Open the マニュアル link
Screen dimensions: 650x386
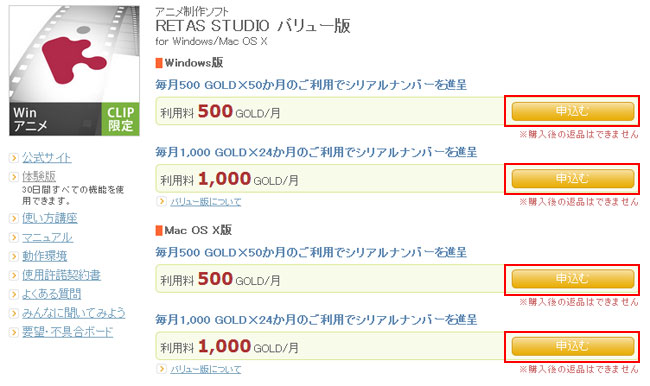[x=47, y=237]
